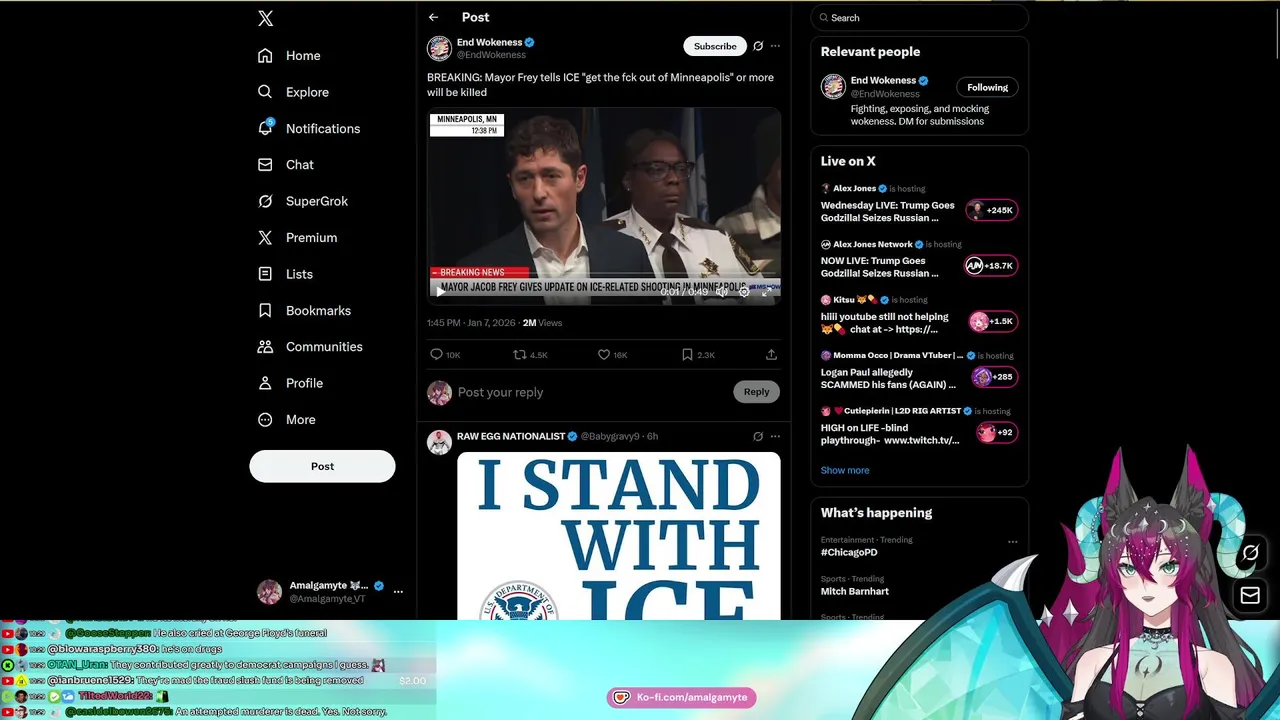1280x720 pixels.
Task: Open the floating messages envelope button
Action: click(1250, 596)
